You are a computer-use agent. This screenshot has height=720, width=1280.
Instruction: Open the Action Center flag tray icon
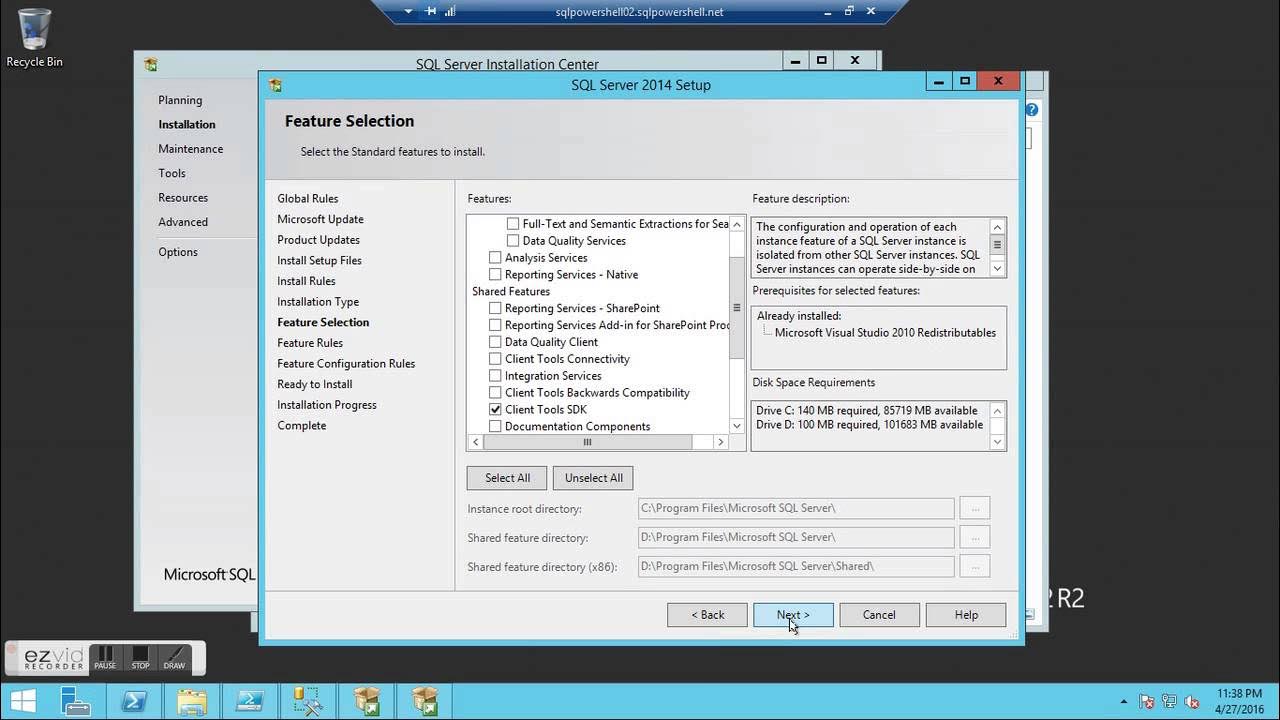tap(1147, 702)
